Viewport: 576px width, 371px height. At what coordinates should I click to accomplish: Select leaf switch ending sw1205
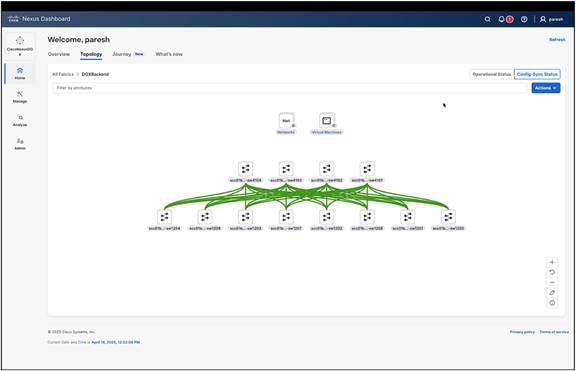pyautogui.click(x=448, y=217)
